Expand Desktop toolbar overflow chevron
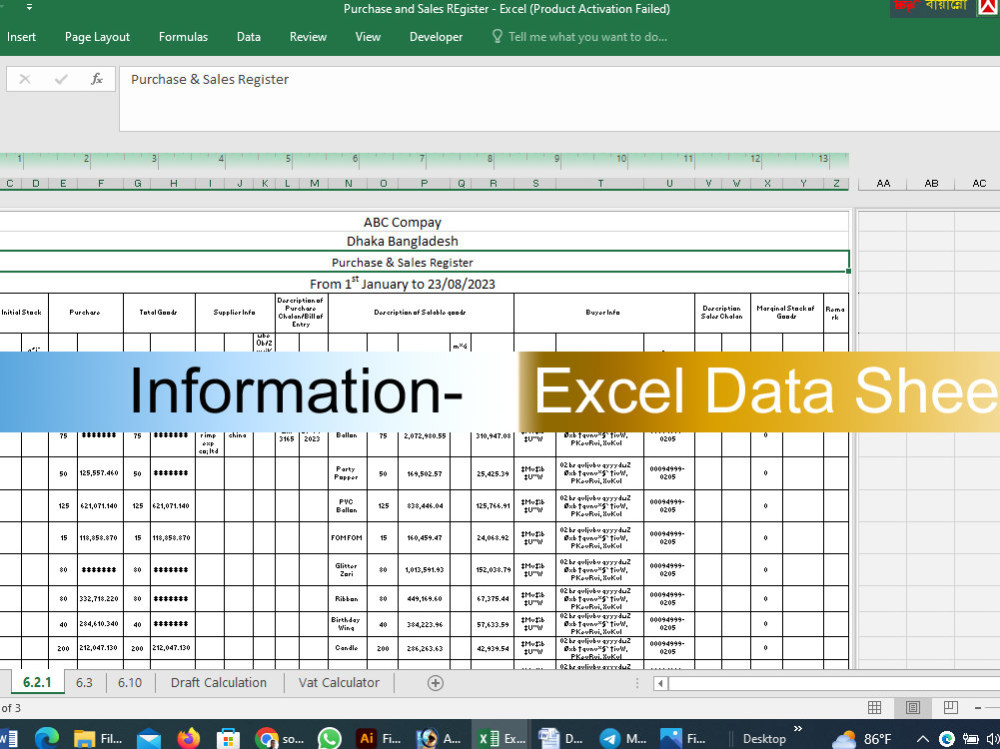This screenshot has height=749, width=1000. [798, 729]
